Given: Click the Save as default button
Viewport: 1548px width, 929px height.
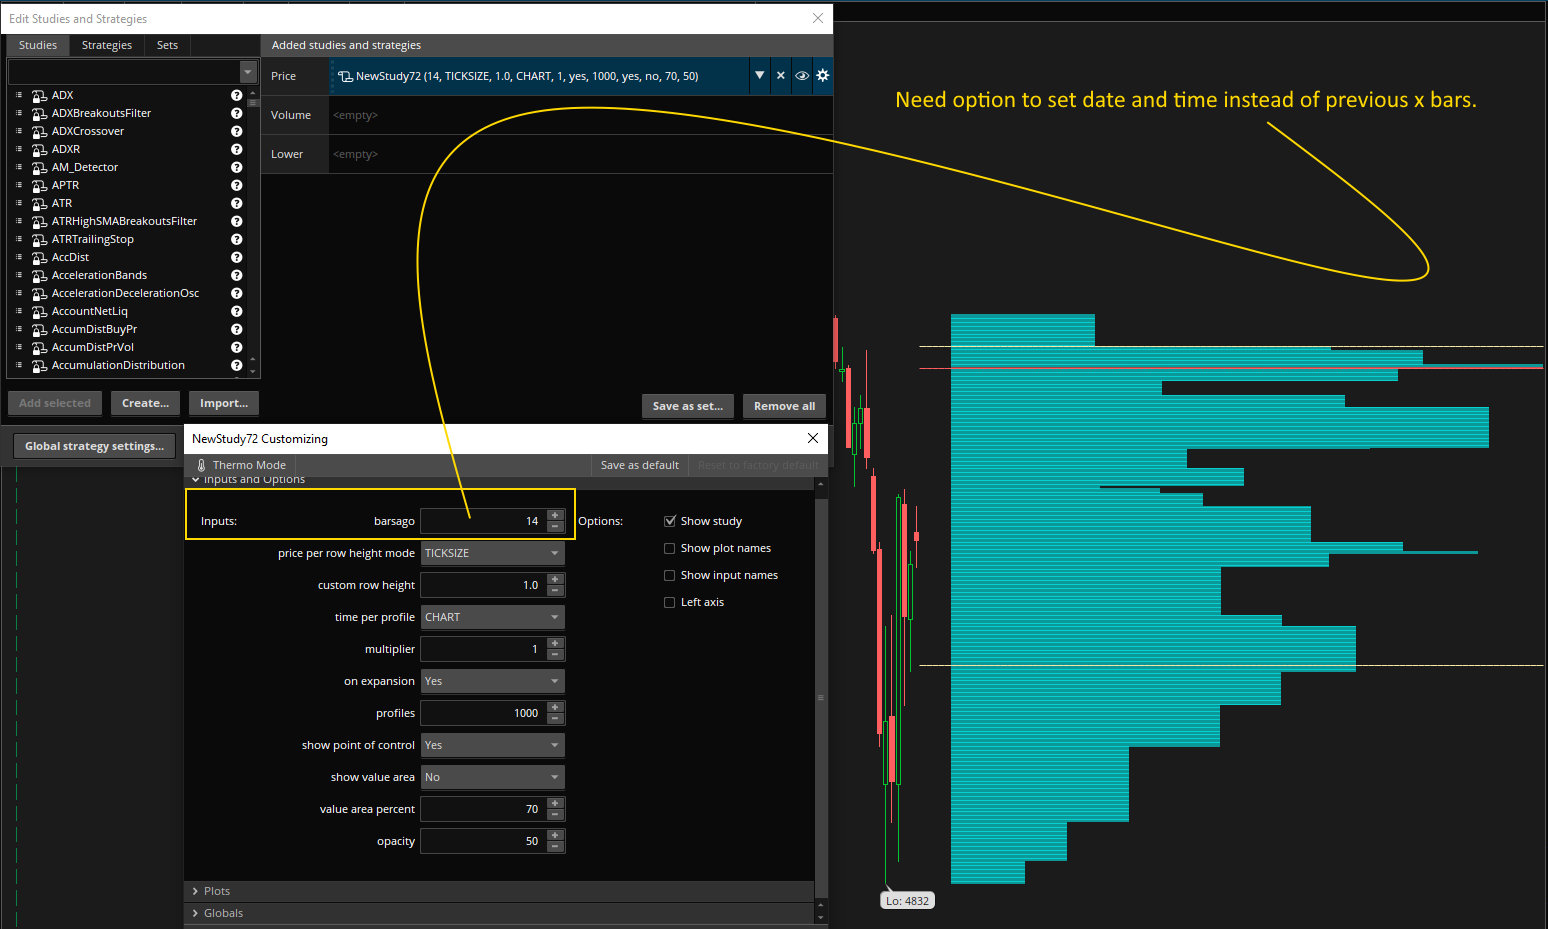Looking at the screenshot, I should pos(639,465).
